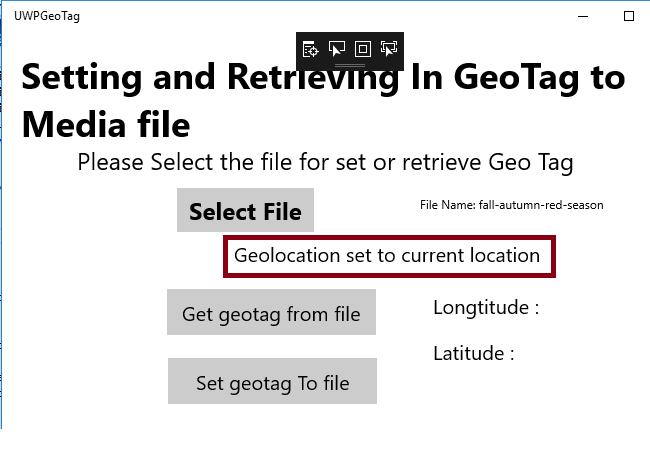Open Go to Live Visual Tree
This screenshot has width=650, height=474.
tap(311, 48)
